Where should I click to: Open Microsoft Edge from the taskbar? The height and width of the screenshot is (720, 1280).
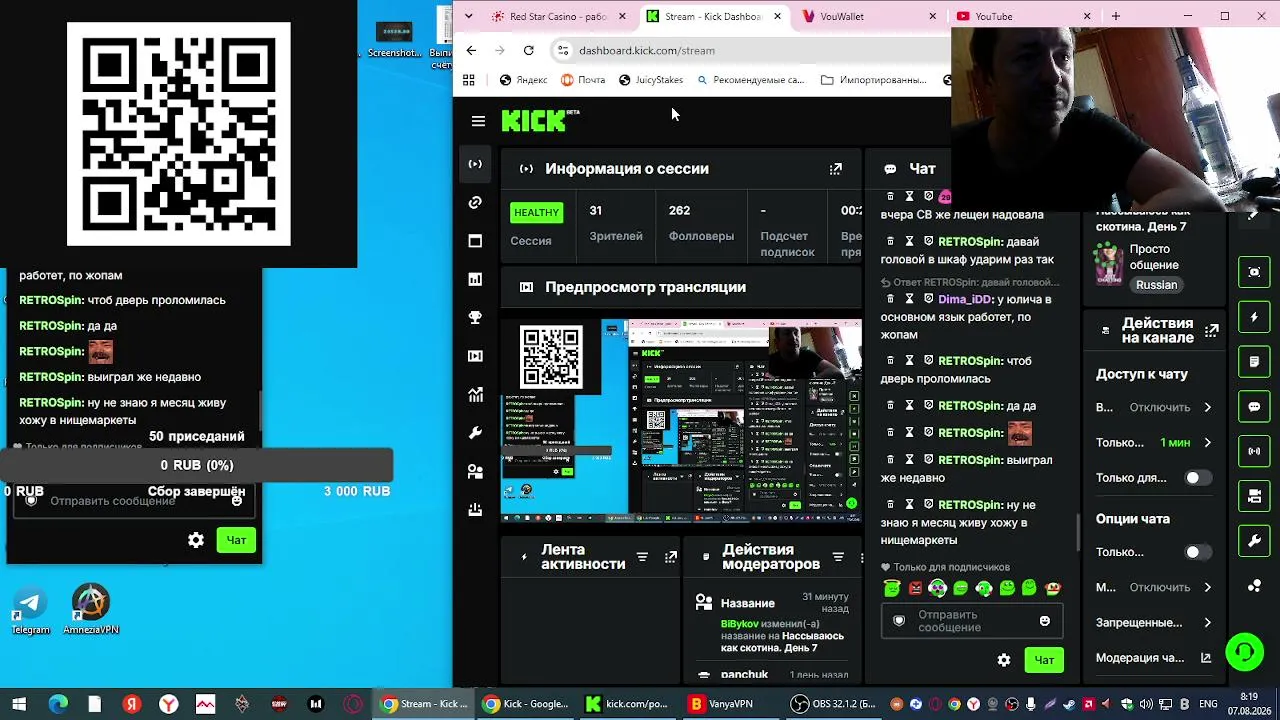tap(58, 704)
